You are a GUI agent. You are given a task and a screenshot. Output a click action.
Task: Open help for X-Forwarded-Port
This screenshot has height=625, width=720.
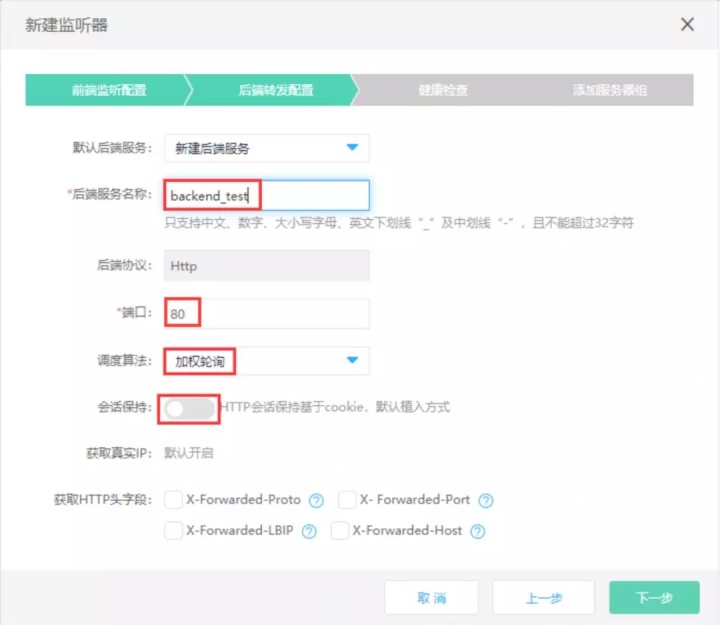pyautogui.click(x=486, y=501)
